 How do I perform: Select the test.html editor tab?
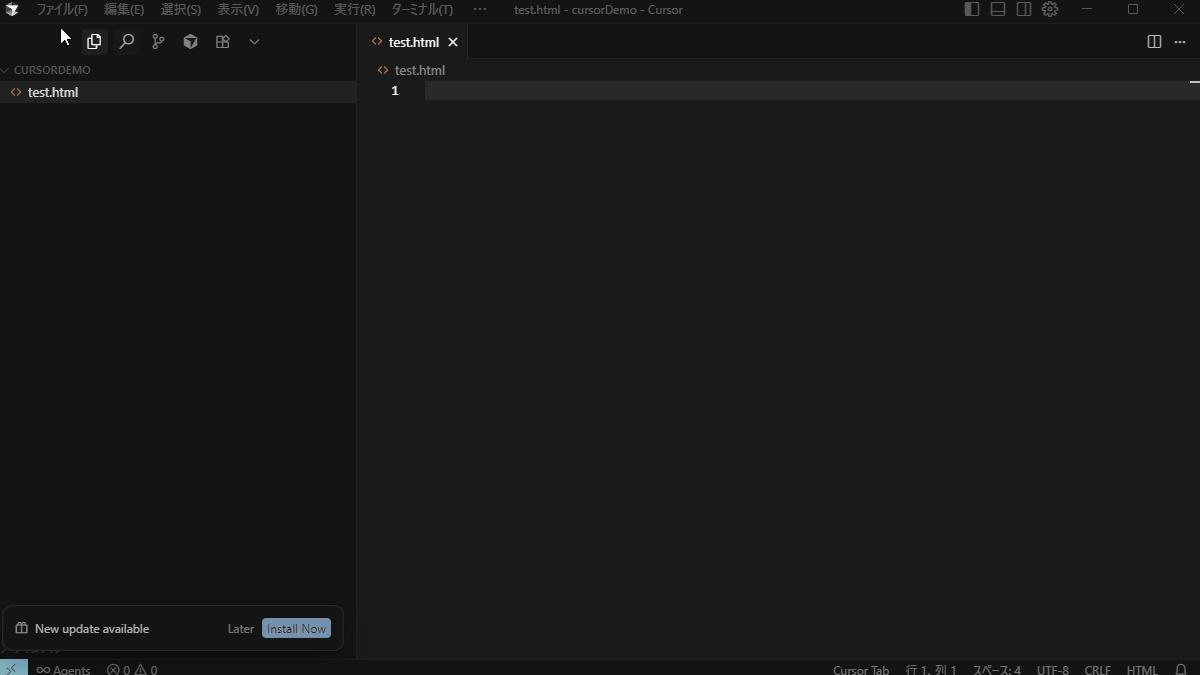(413, 42)
